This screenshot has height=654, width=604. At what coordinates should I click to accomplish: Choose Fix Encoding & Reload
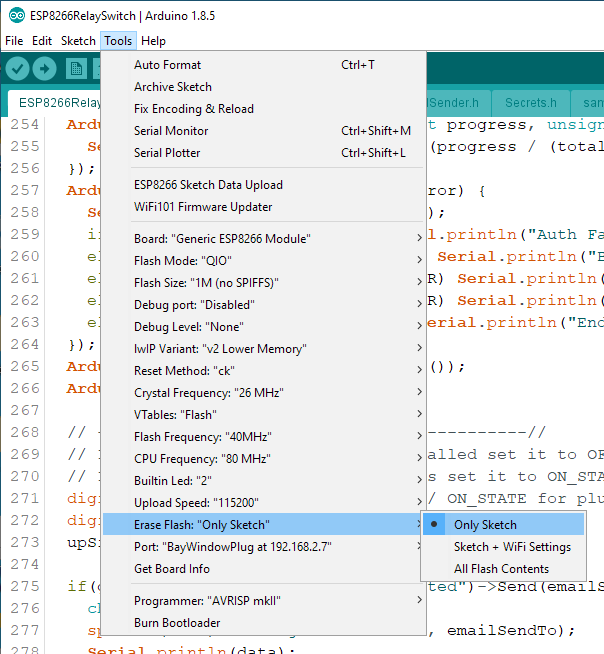(264, 109)
